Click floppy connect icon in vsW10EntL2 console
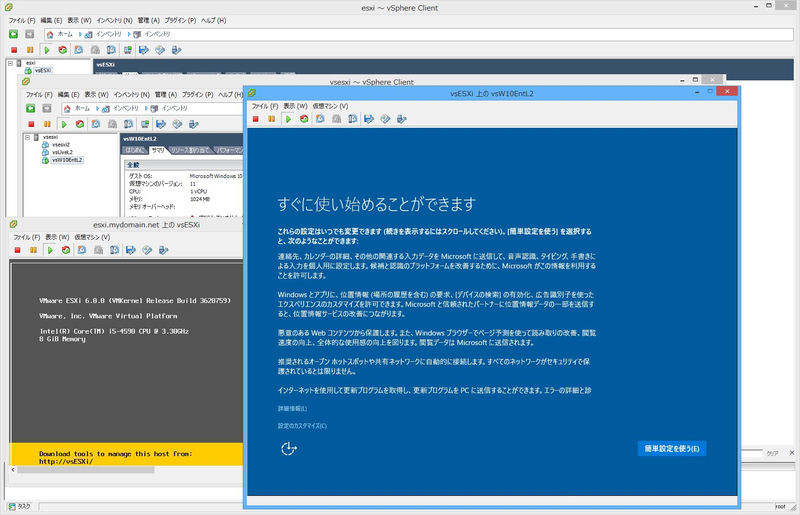 [369, 119]
